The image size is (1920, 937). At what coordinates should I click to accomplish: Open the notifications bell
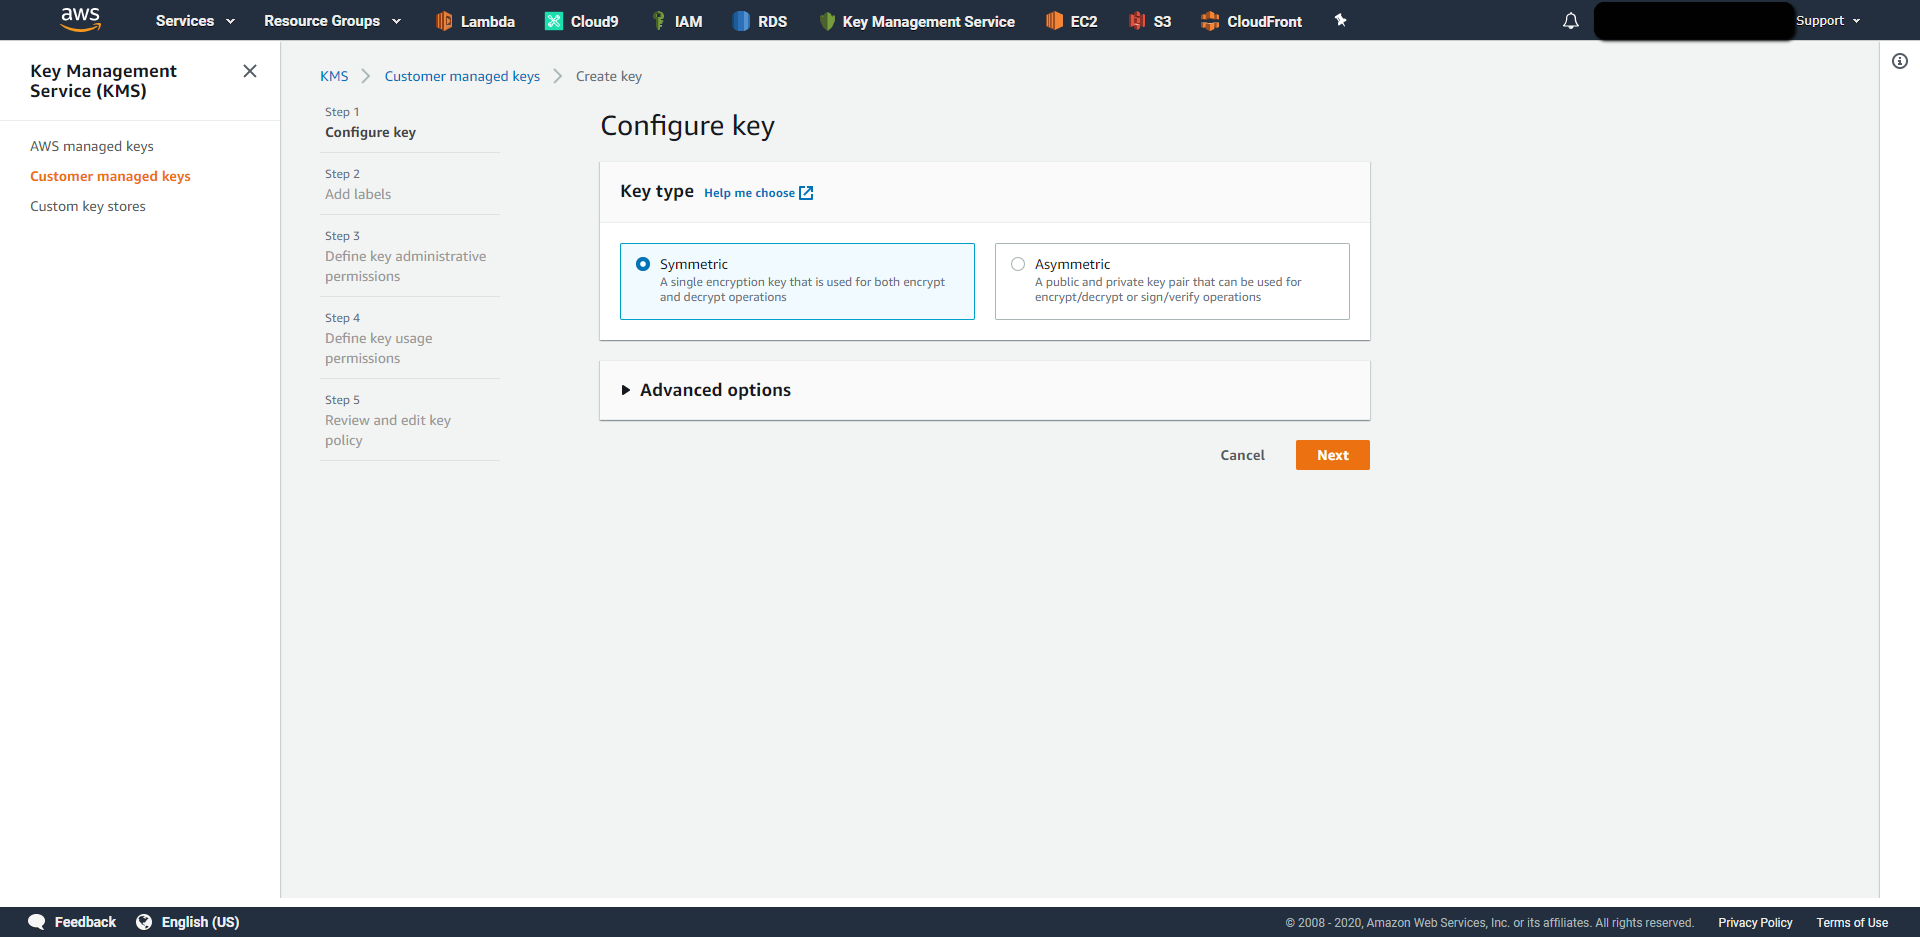point(1570,20)
